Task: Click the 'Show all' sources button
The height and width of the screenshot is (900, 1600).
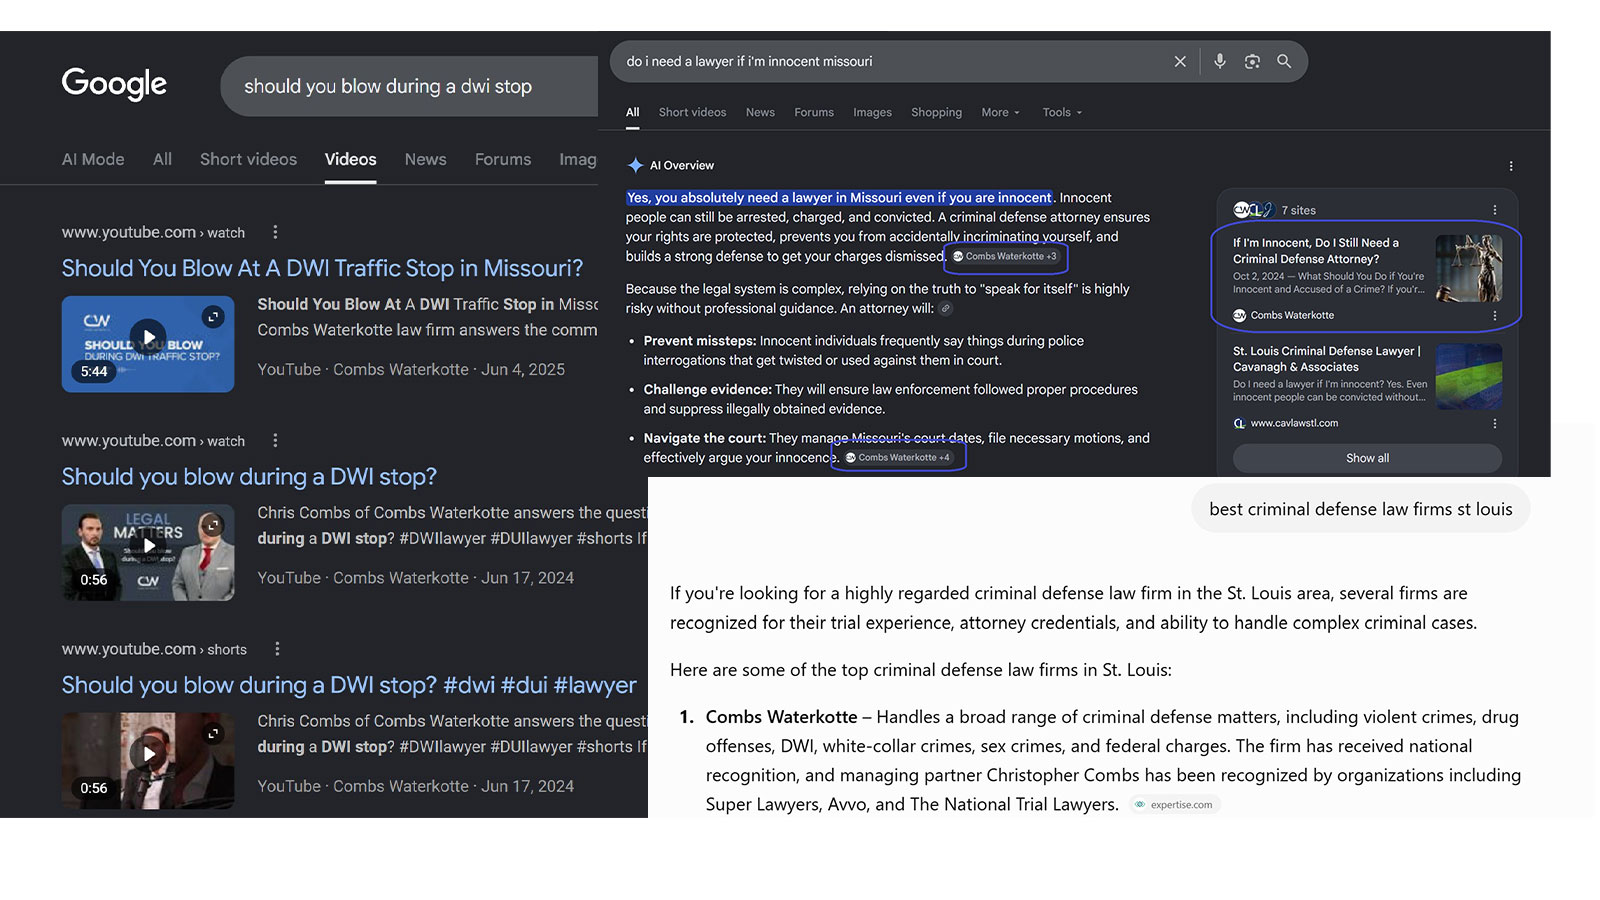Action: [x=1367, y=458]
